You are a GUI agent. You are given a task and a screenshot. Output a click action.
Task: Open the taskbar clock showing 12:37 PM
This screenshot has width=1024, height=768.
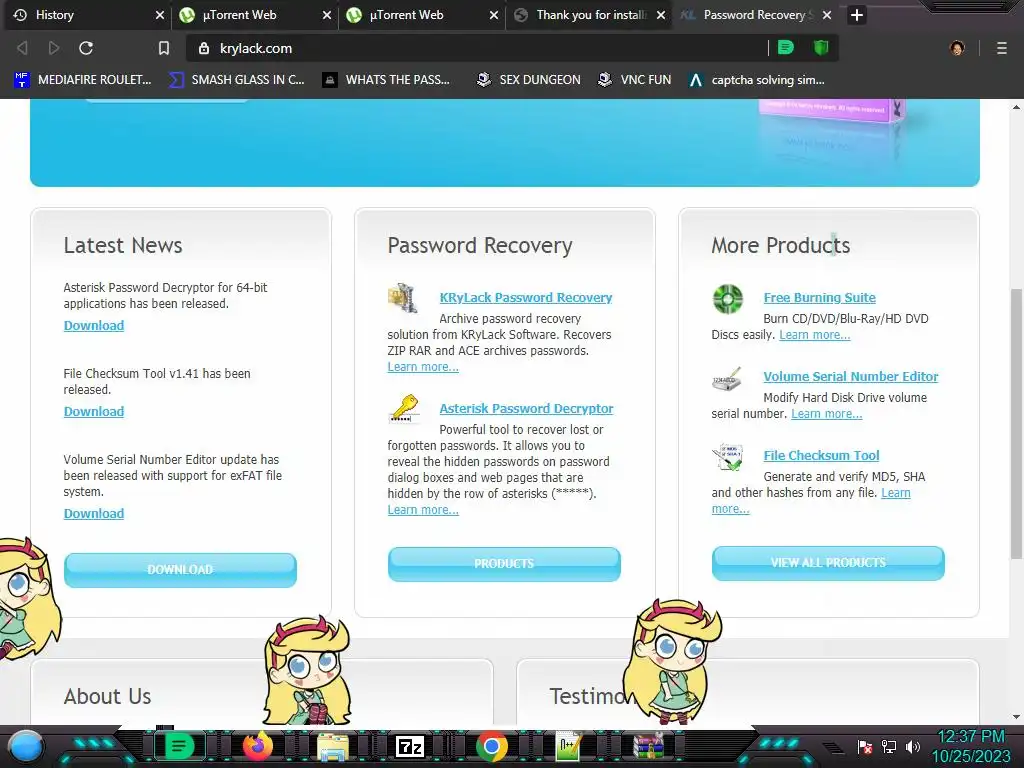pyautogui.click(x=971, y=746)
